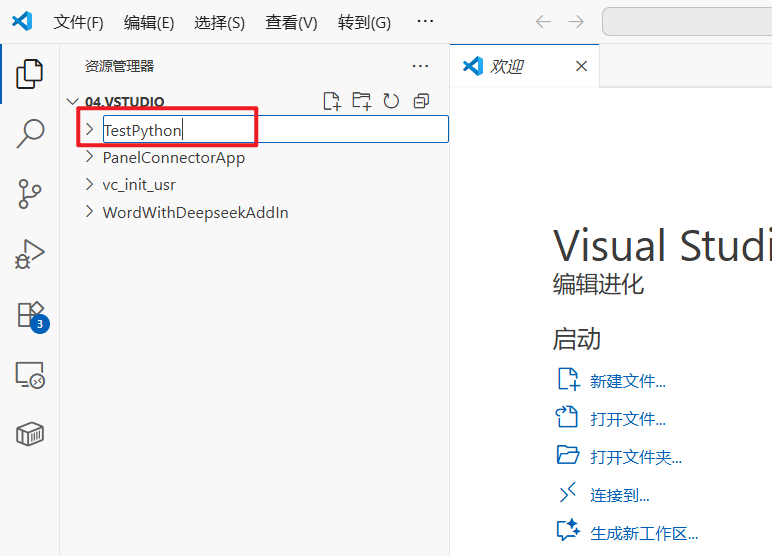Go back with the left arrow
The image size is (772, 556).
point(544,22)
